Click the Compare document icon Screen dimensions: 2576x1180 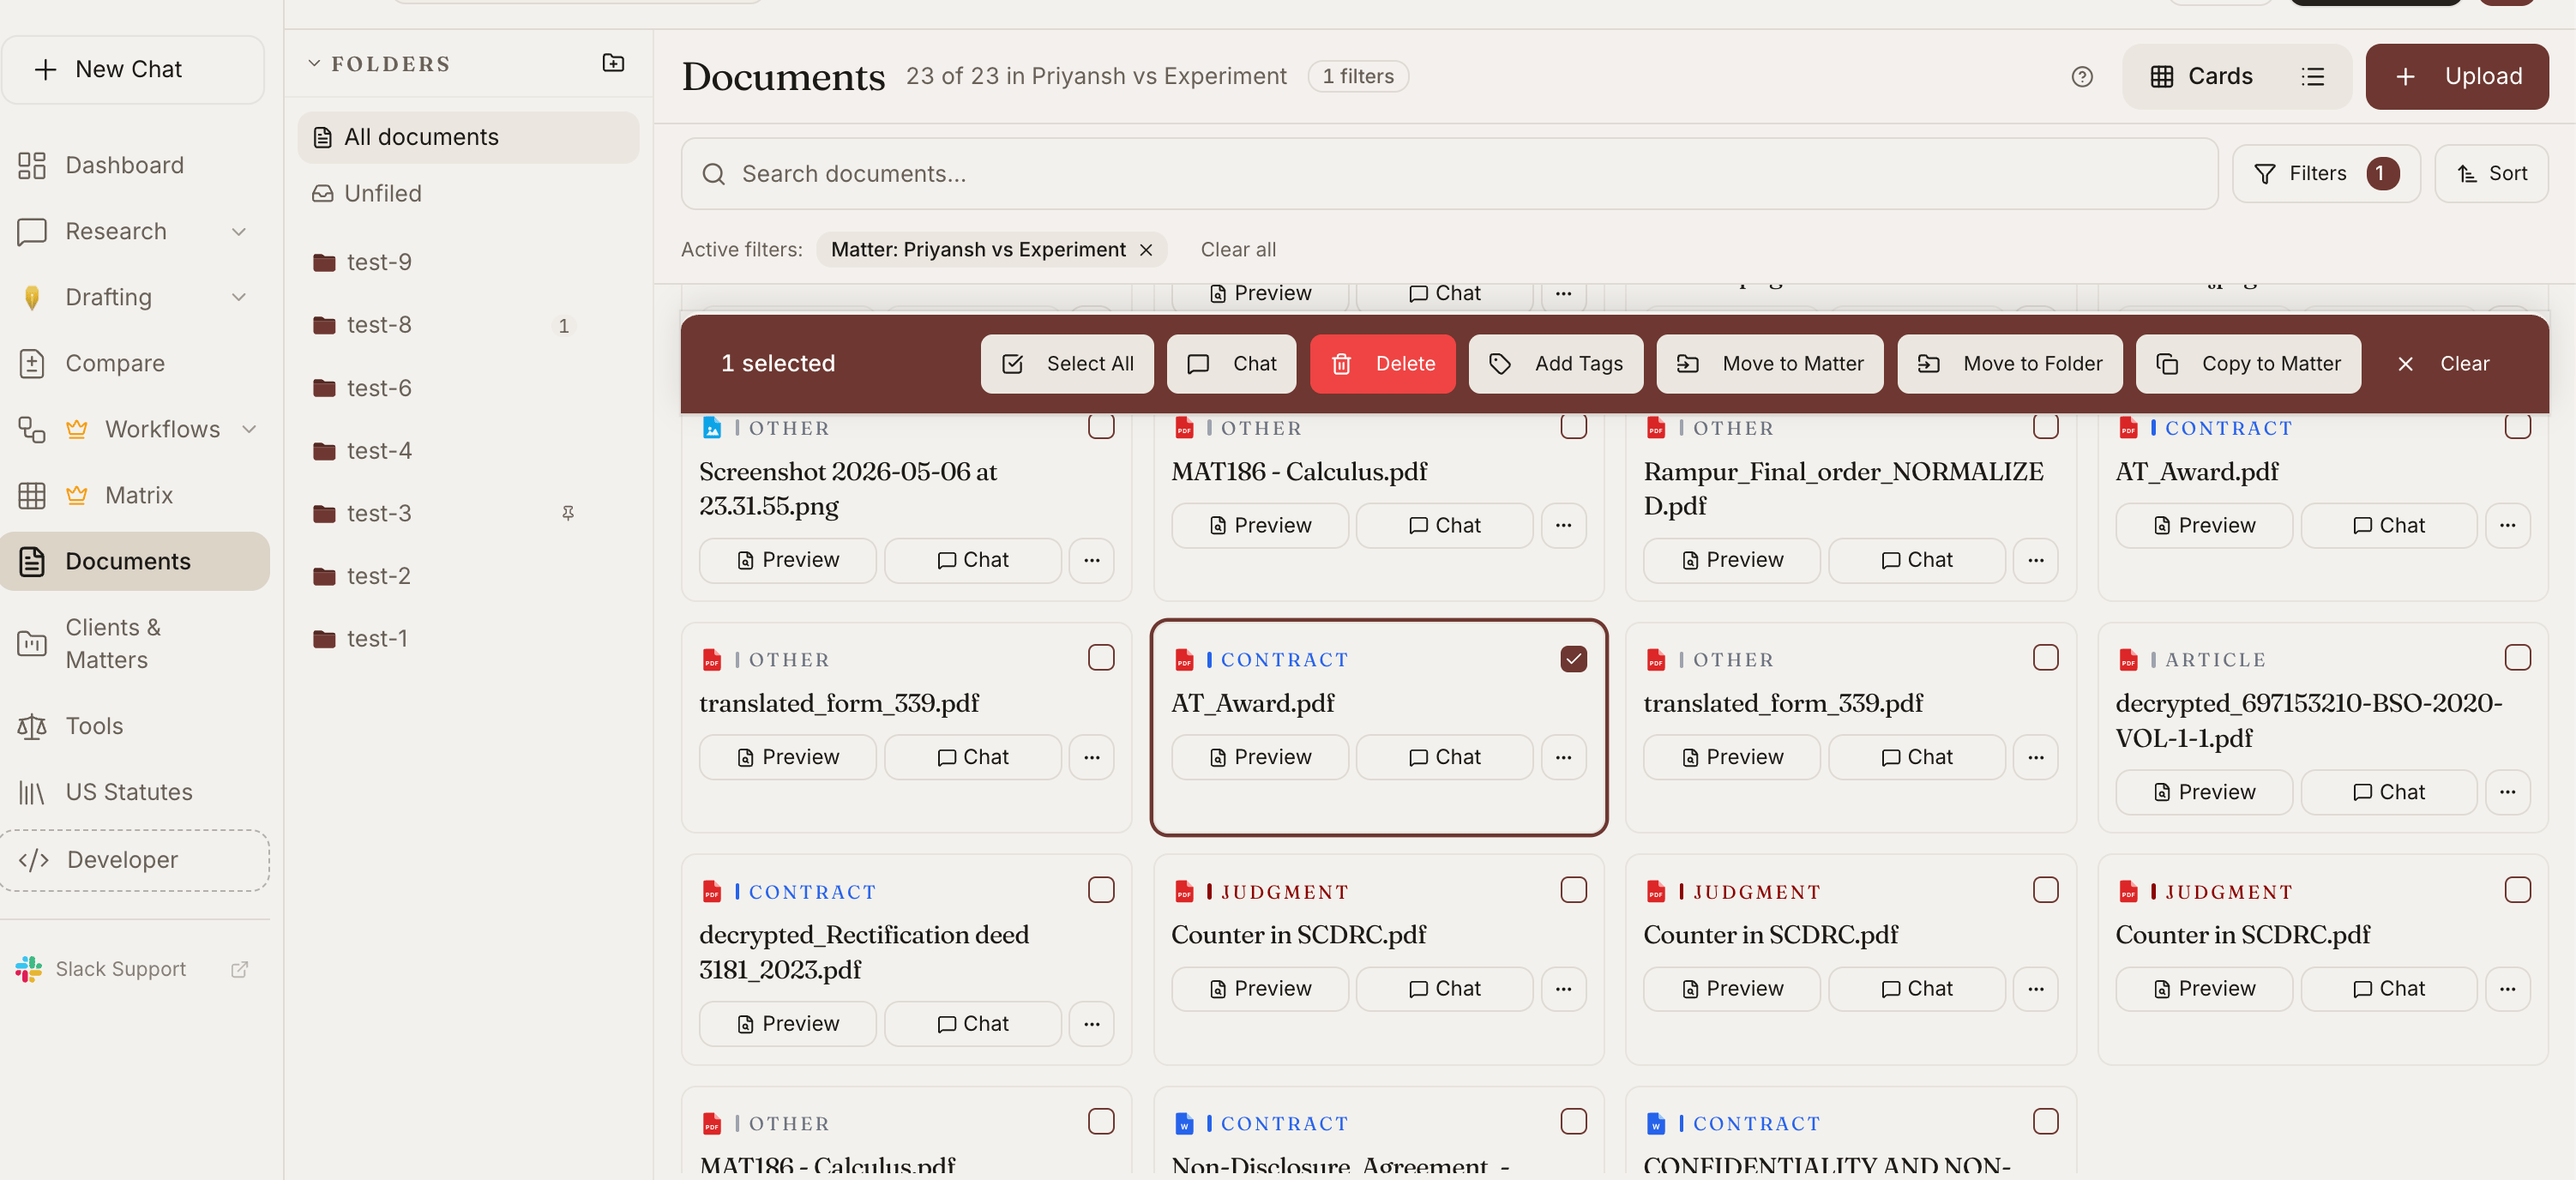(x=32, y=363)
